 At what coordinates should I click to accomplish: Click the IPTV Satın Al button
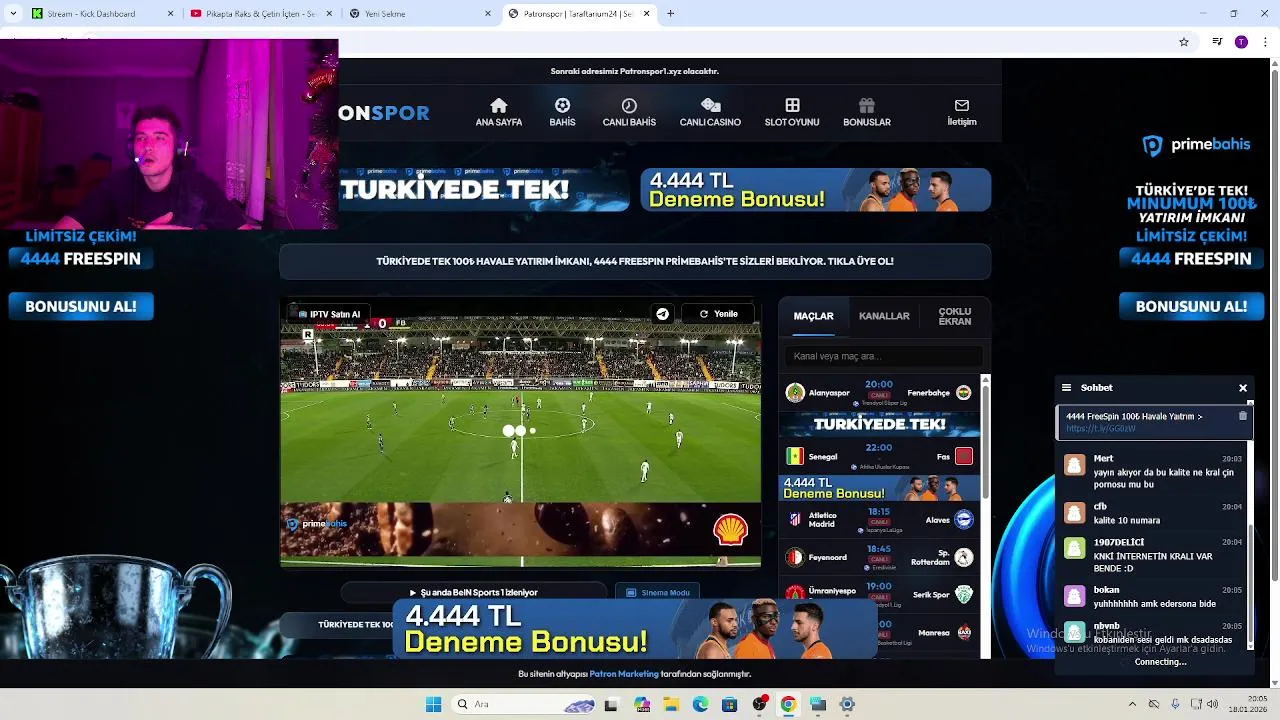(329, 314)
